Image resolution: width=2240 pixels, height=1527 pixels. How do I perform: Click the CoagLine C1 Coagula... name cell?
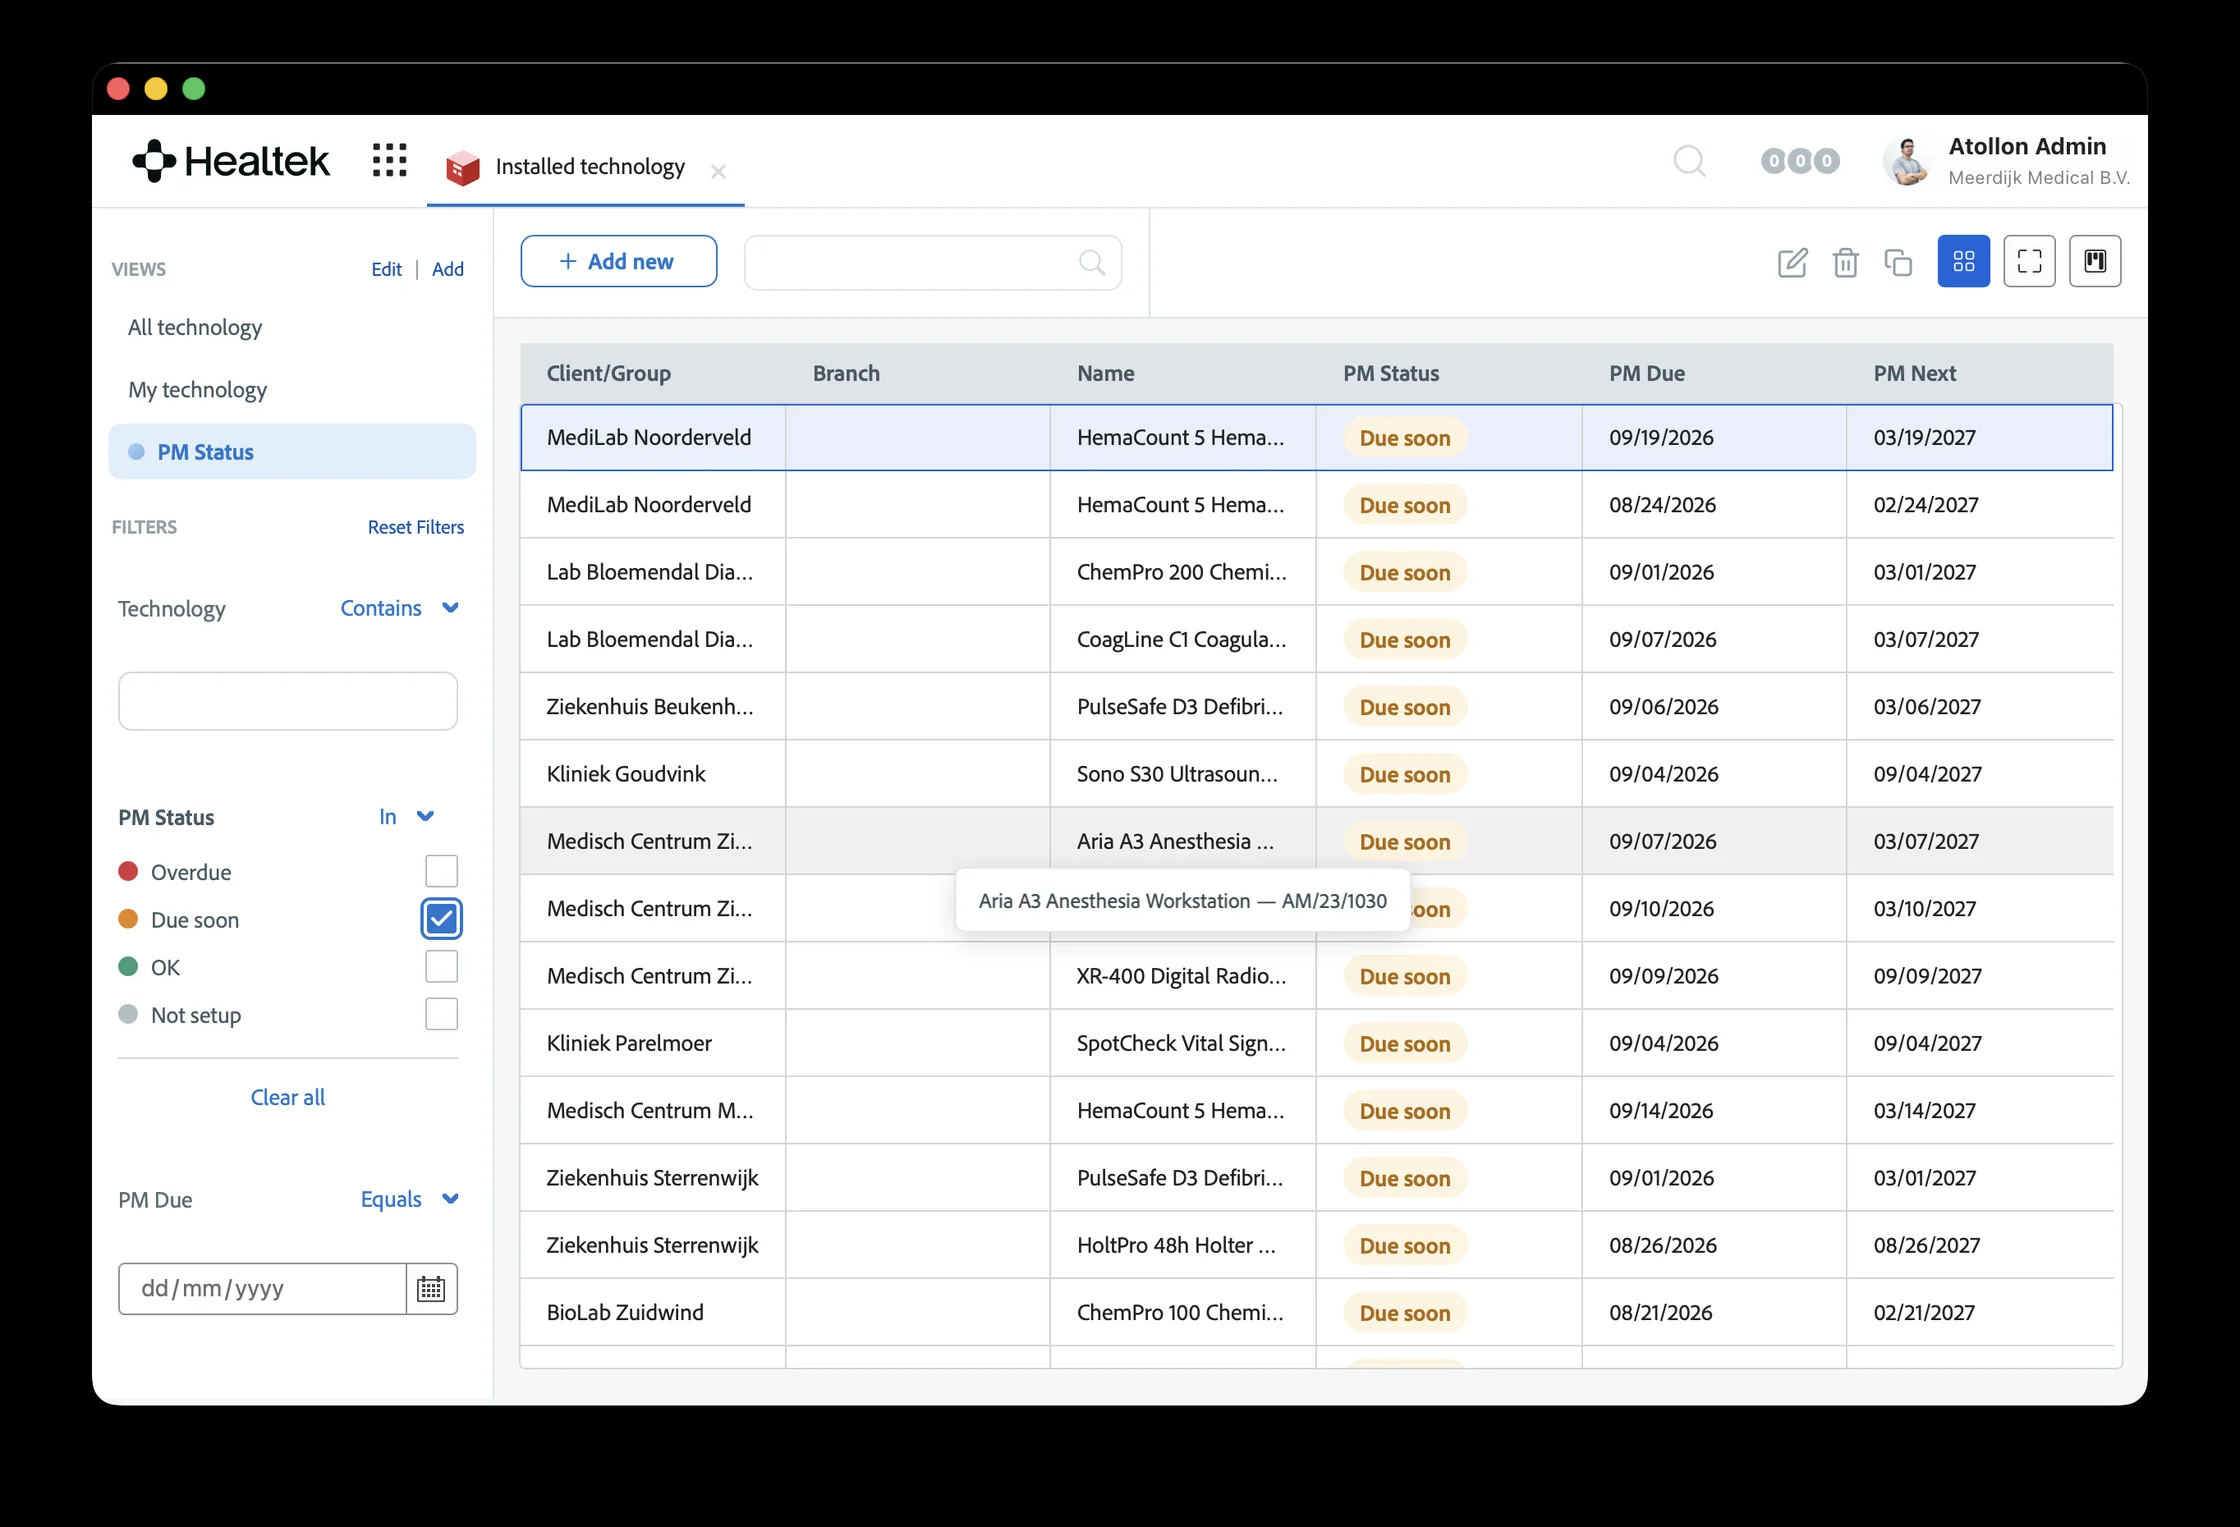pos(1182,639)
